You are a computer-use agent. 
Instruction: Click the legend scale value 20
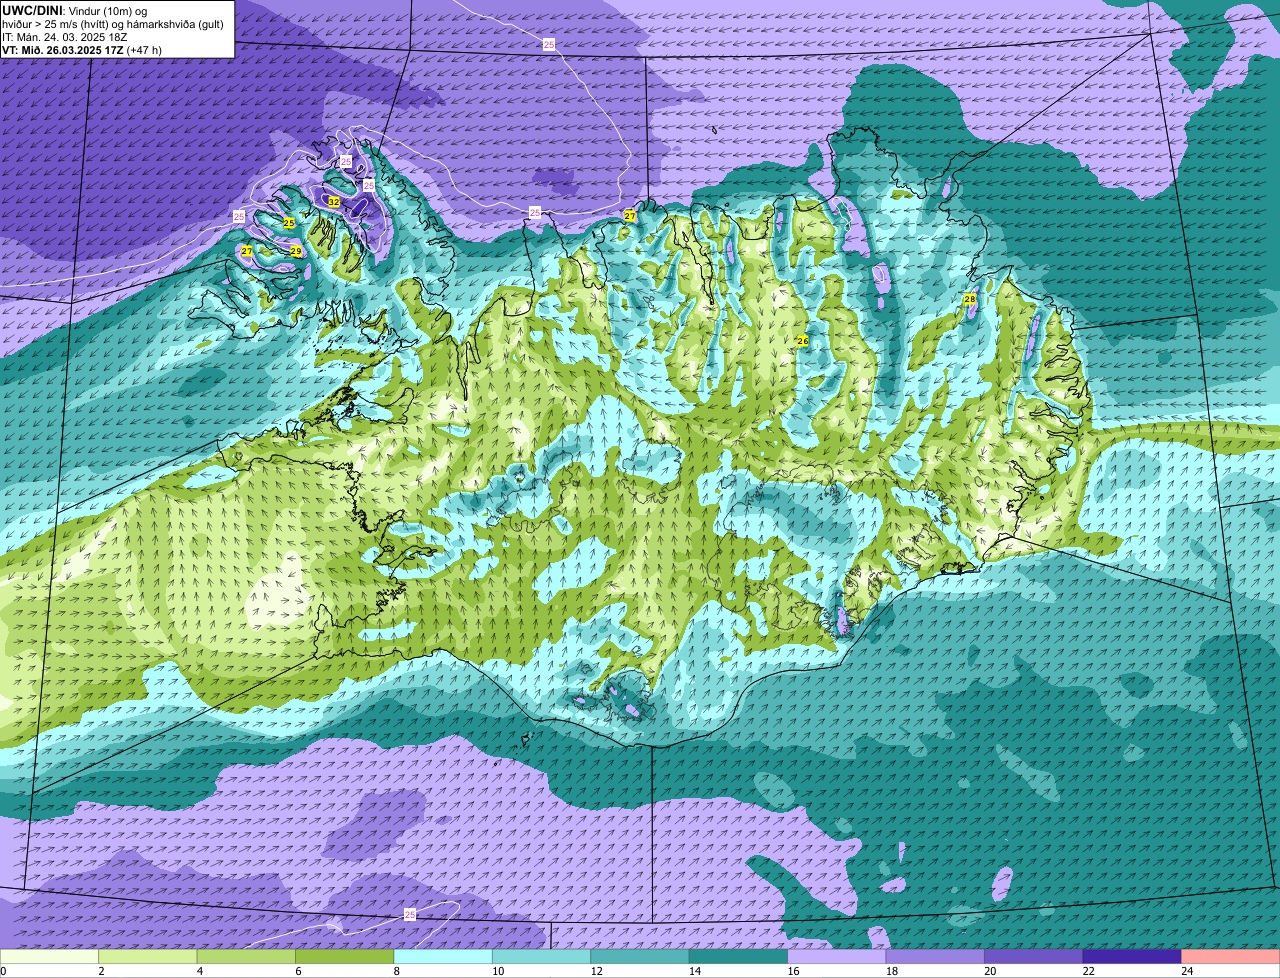point(989,971)
